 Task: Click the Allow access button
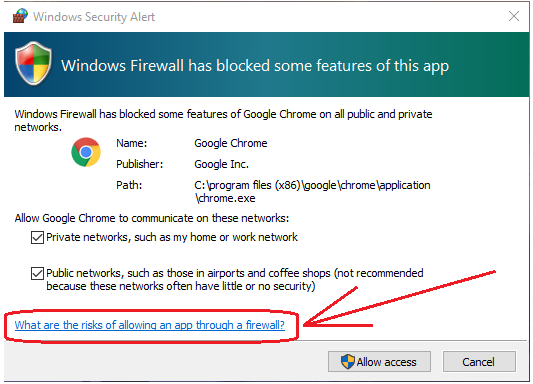pyautogui.click(x=379, y=362)
